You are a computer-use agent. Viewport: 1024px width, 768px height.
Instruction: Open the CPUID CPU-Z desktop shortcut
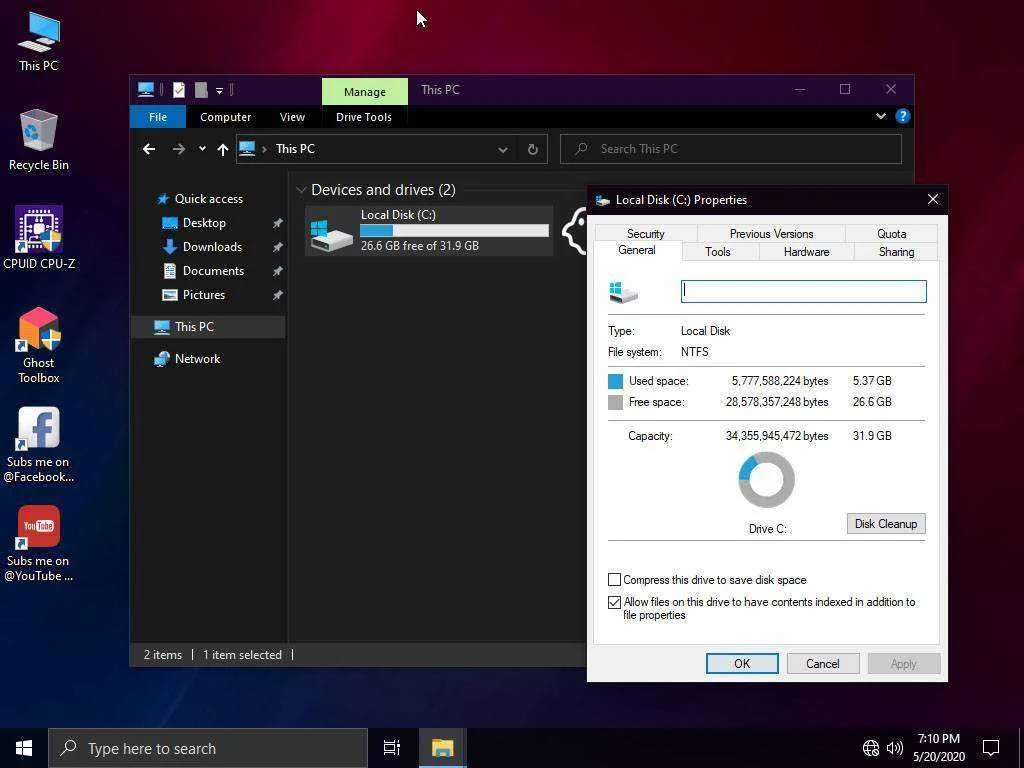(x=39, y=237)
